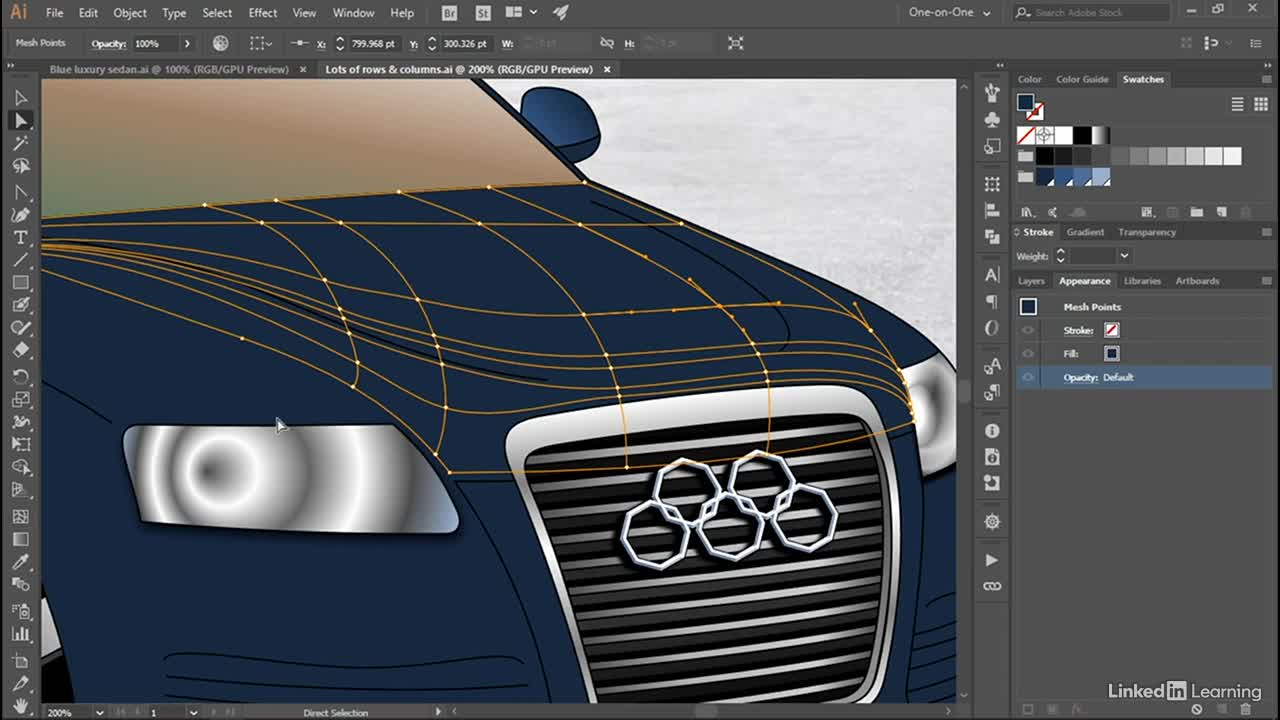Switch to the Layers tab
This screenshot has height=720, width=1280.
pyautogui.click(x=1031, y=281)
